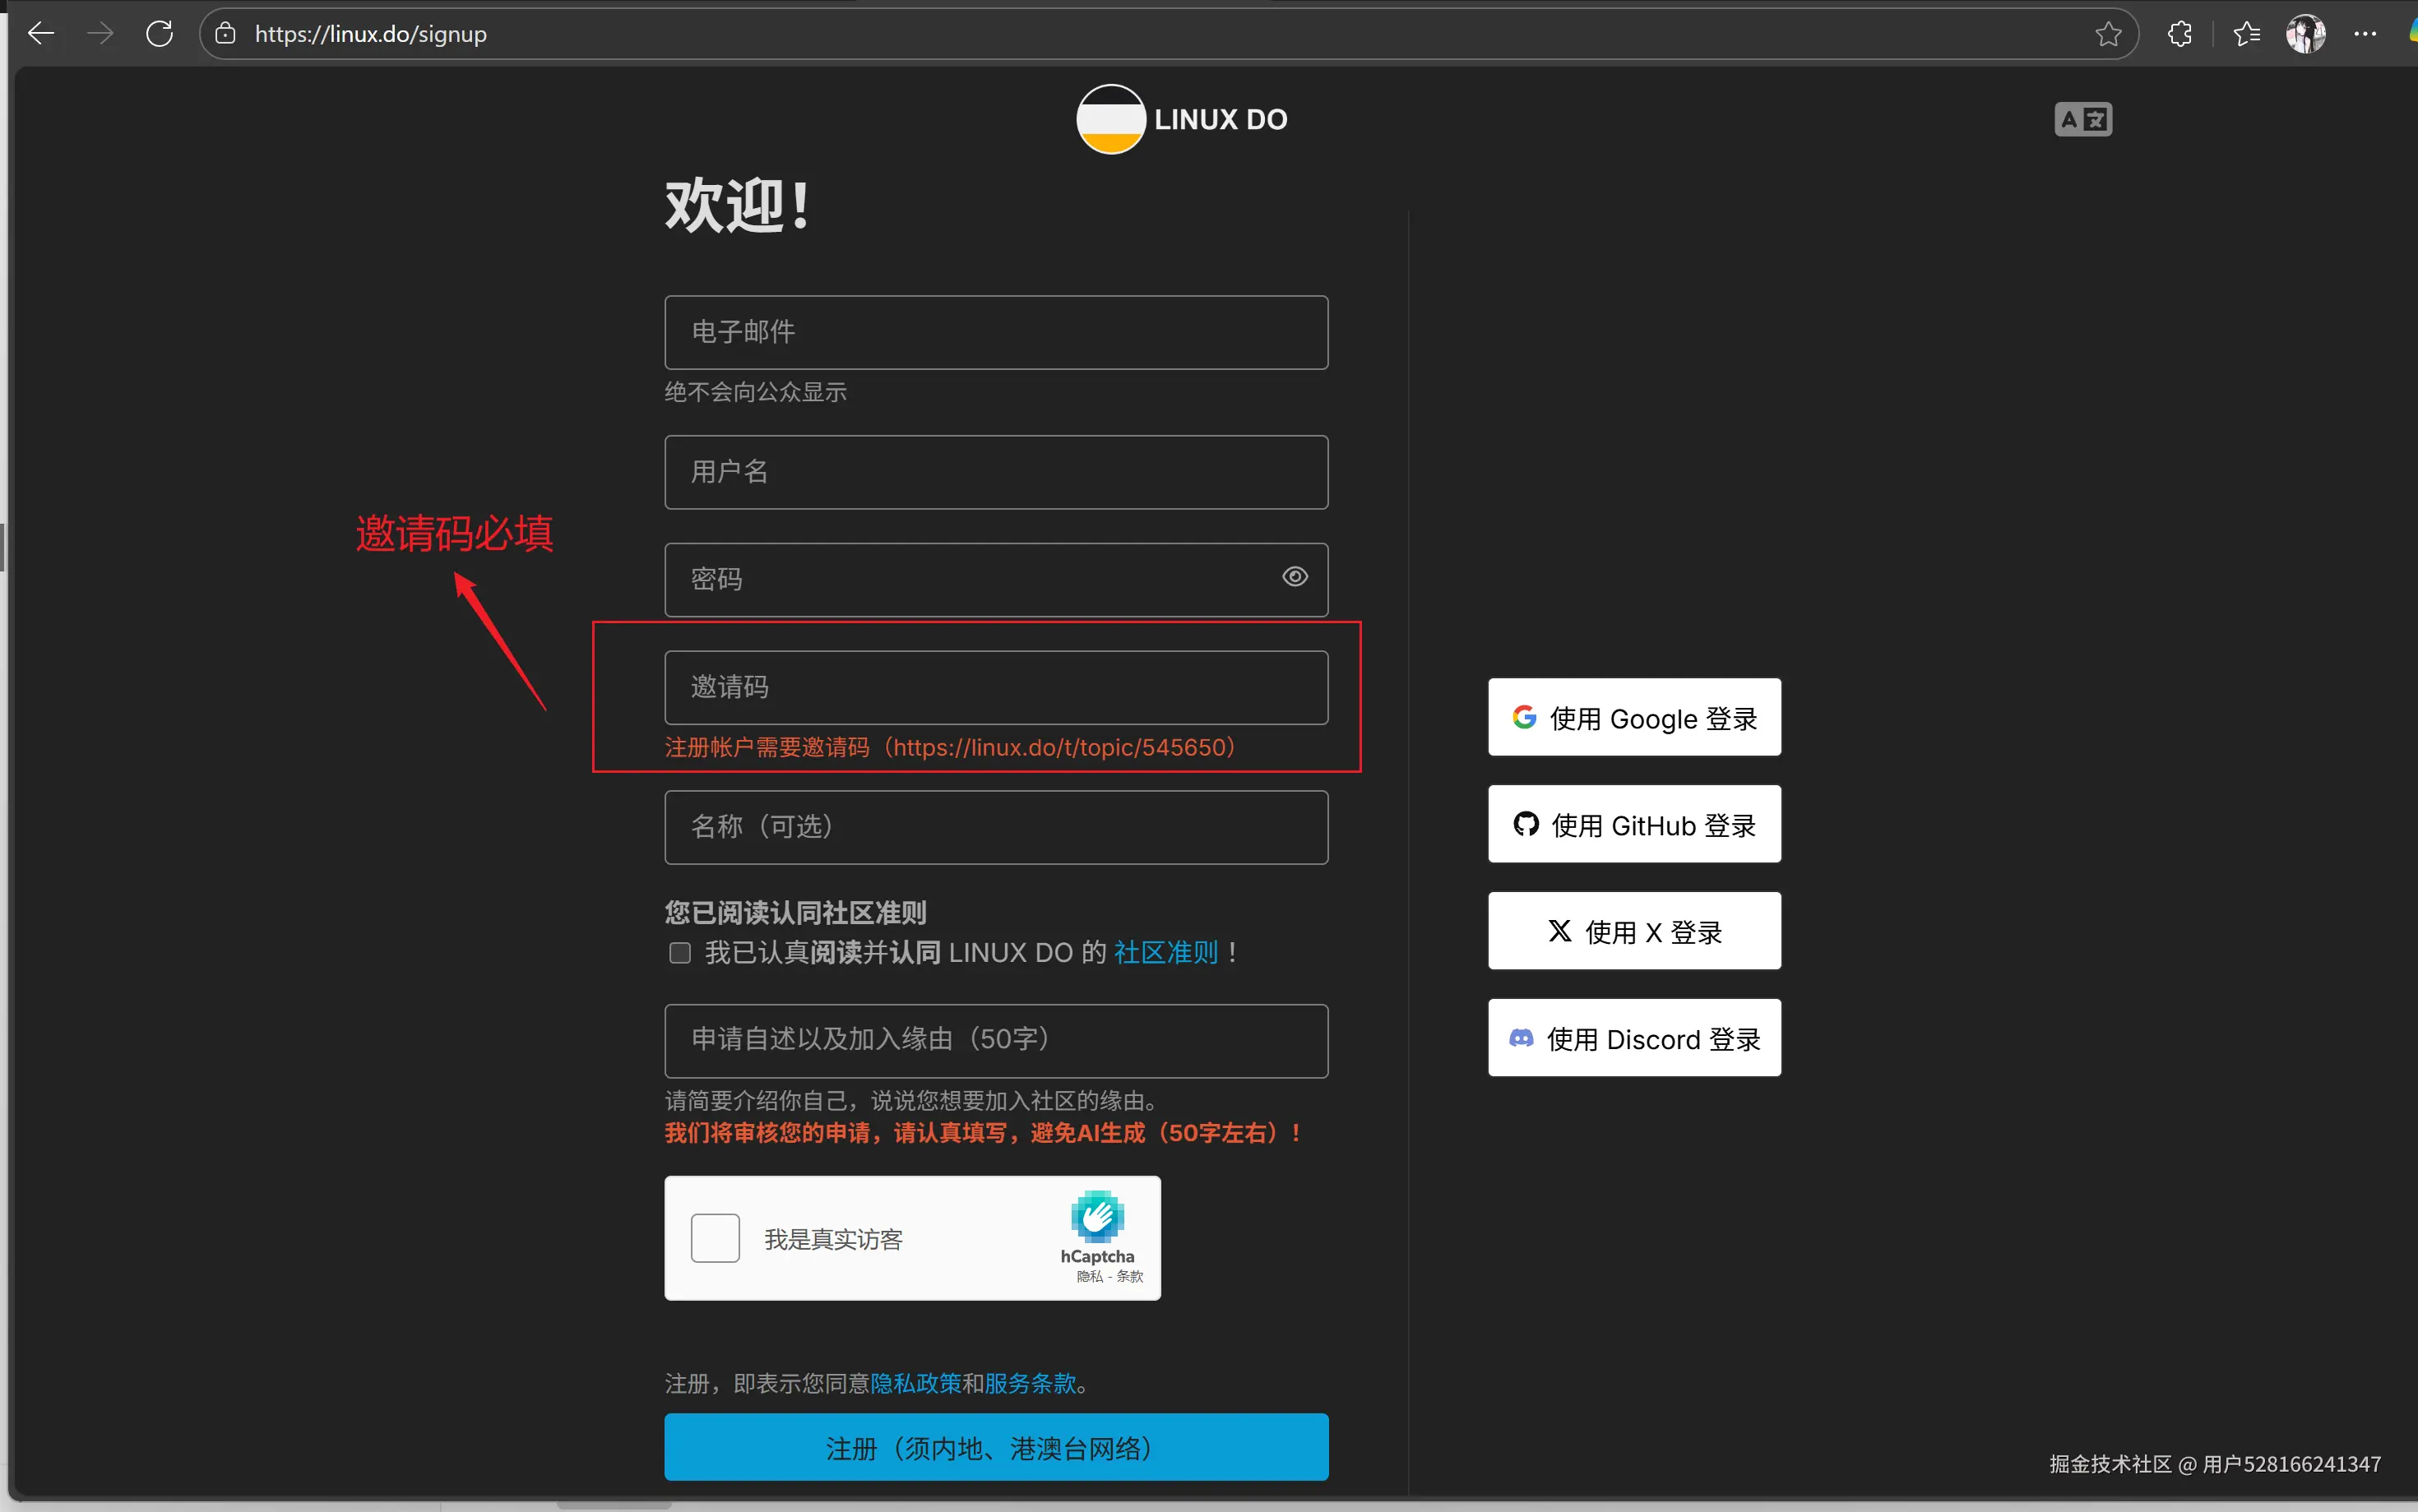Screen dimensions: 2418x1512
Task: Open the 社区准则 community guidelines link
Action: click(x=1166, y=953)
